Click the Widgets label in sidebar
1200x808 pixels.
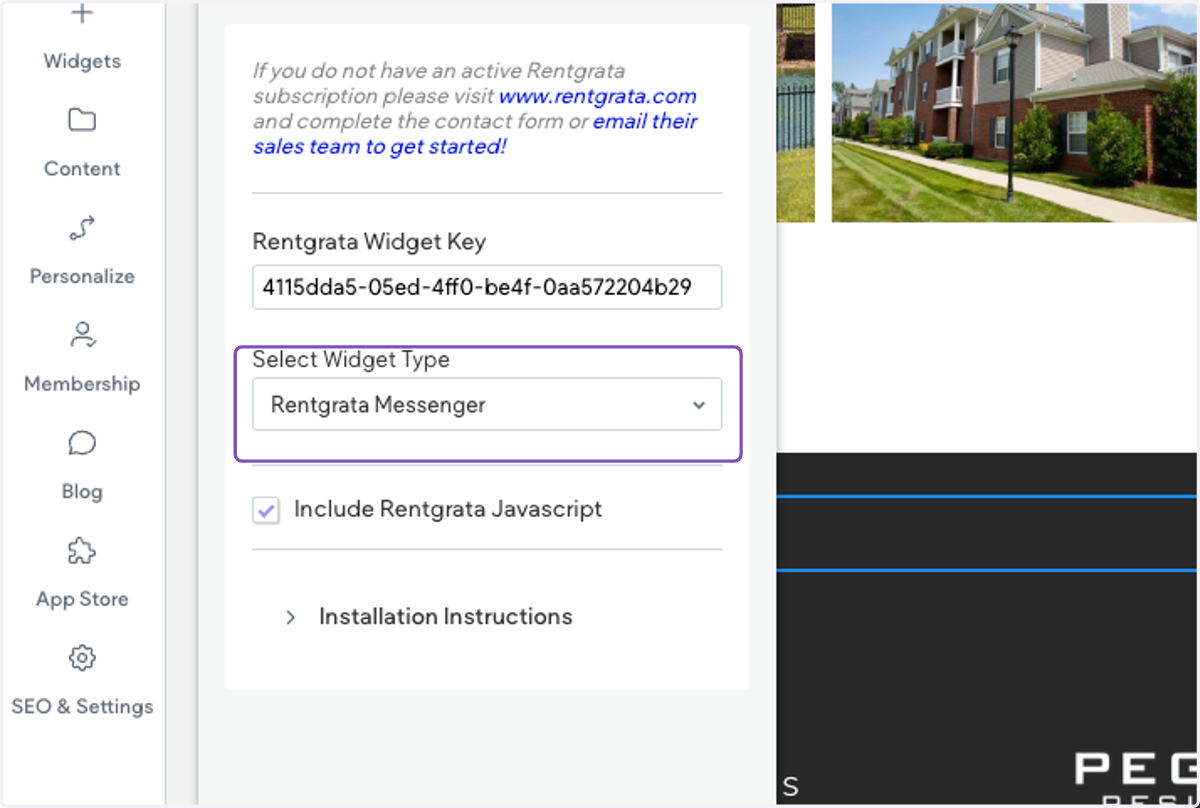point(82,61)
